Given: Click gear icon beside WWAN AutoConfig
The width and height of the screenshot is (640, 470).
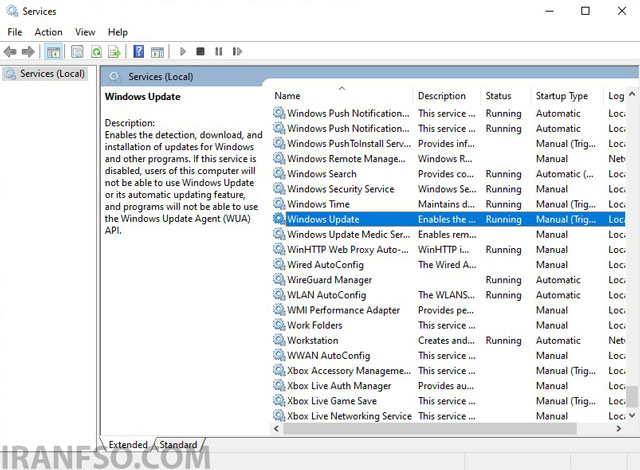Looking at the screenshot, I should coord(279,355).
